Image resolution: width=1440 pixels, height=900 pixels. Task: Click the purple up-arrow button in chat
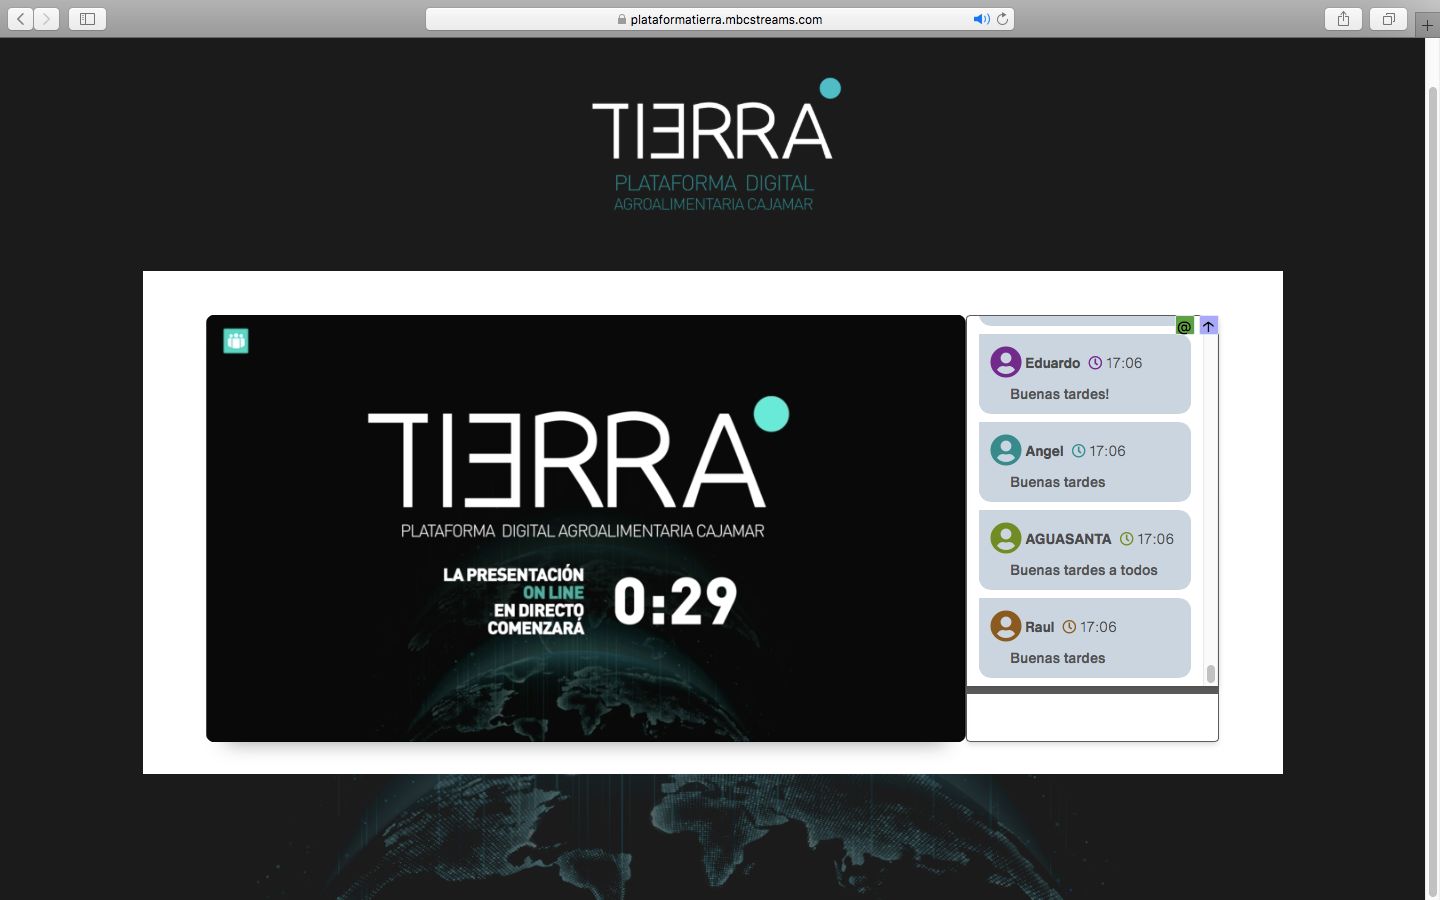tap(1209, 326)
